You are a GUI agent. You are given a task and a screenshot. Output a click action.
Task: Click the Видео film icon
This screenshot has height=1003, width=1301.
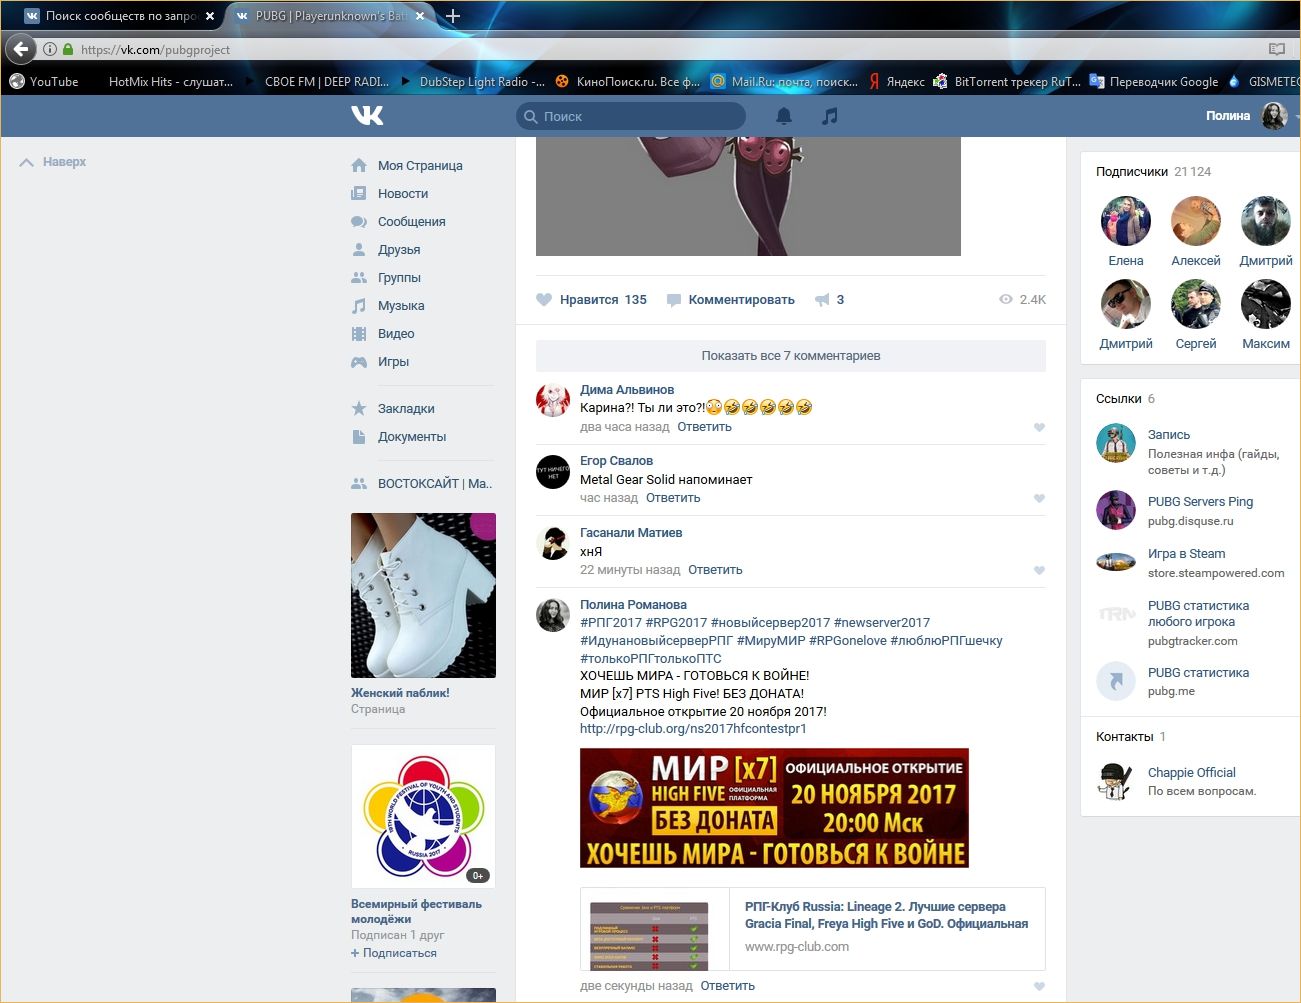359,333
